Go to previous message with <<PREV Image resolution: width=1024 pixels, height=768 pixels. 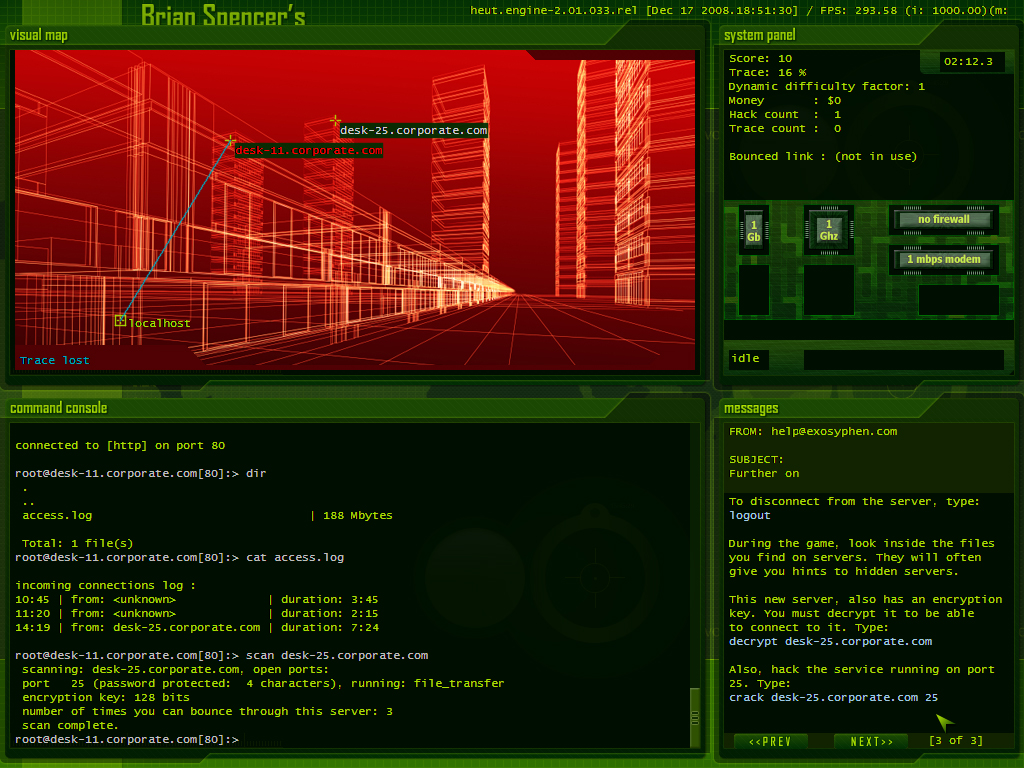[770, 741]
